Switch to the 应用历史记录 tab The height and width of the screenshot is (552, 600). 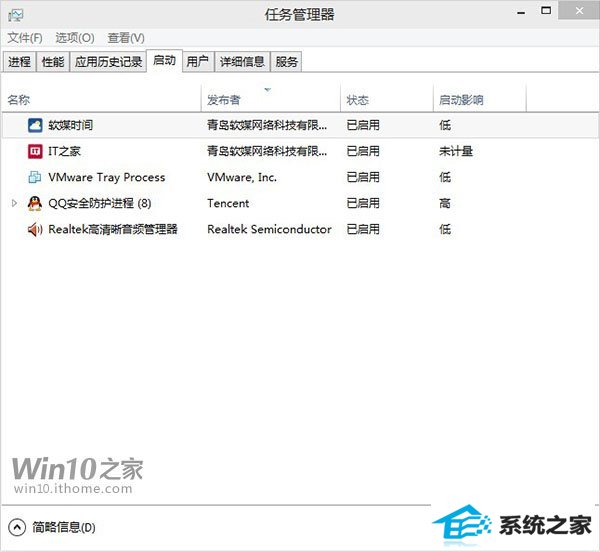(108, 62)
